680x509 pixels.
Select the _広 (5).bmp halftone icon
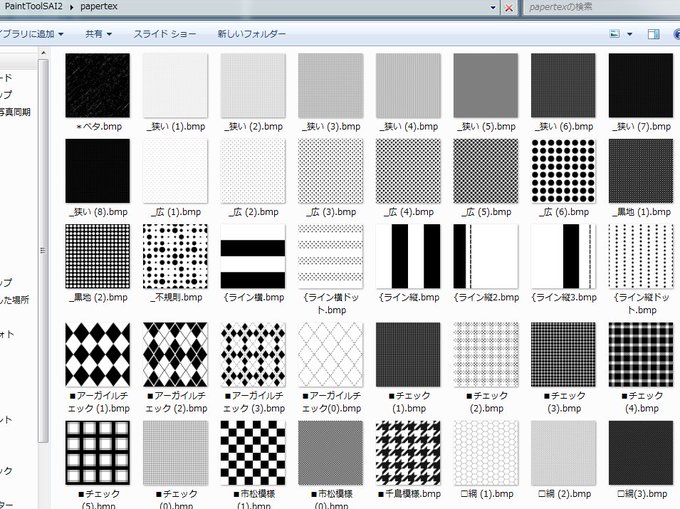tap(486, 171)
